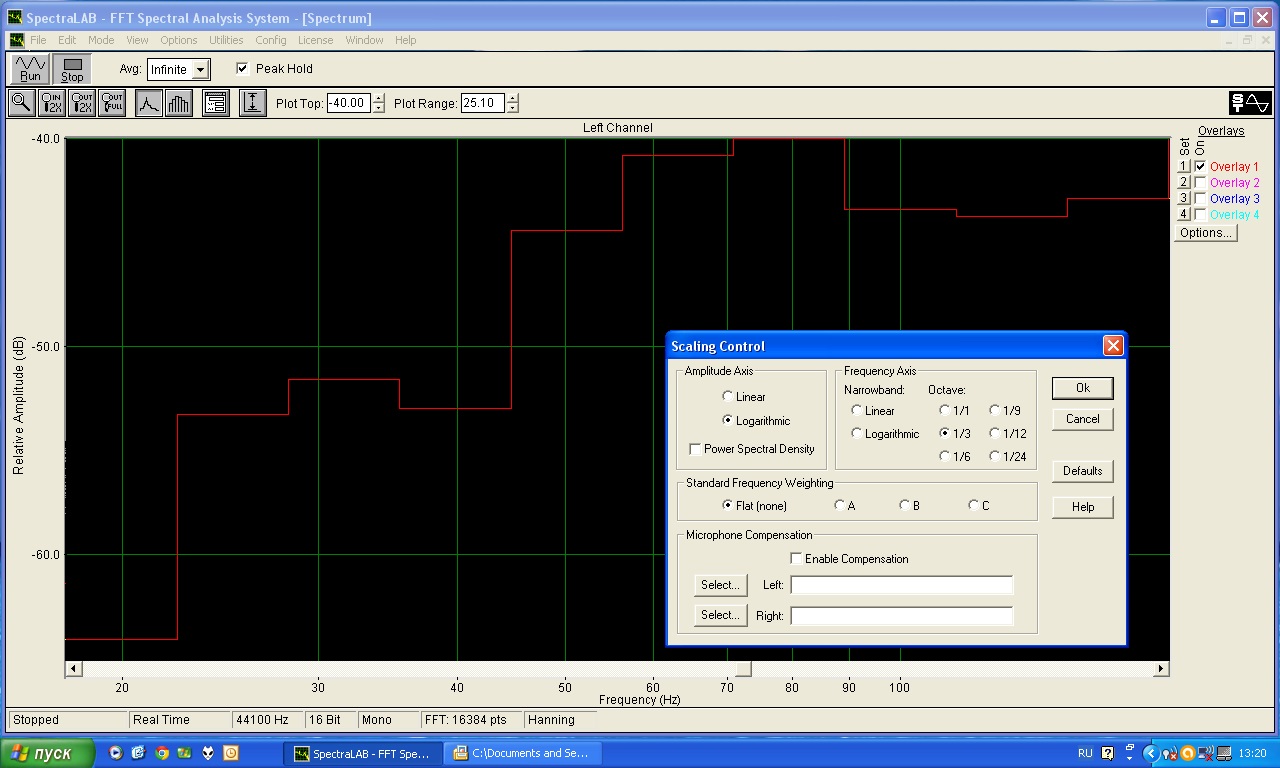Click the frequency scrollbar right arrow

click(1161, 669)
